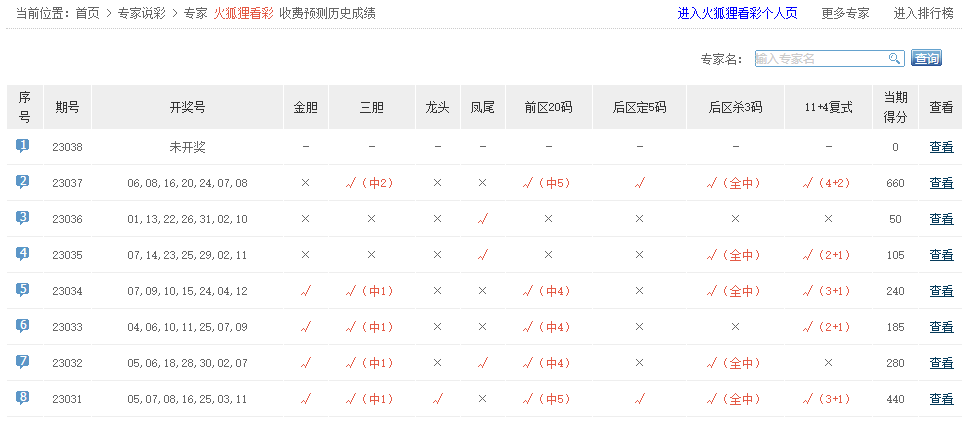View details for period 23038
The image size is (962, 421).
coord(941,147)
